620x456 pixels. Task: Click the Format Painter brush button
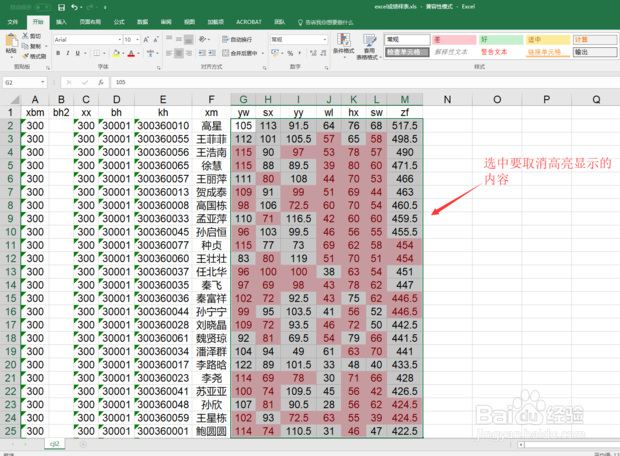(x=34, y=56)
